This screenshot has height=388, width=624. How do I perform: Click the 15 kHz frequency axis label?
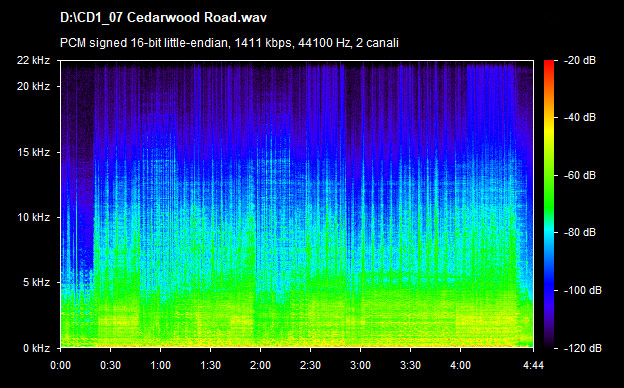coord(33,152)
